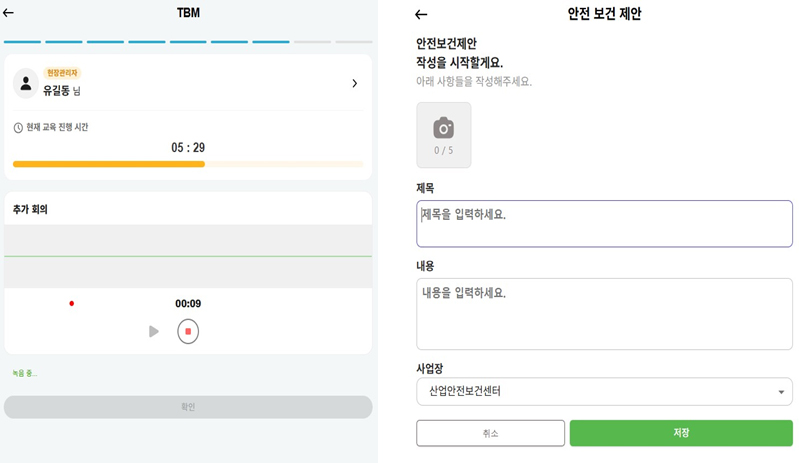799x463 pixels.
Task: Click into the 내용 text area
Action: coord(604,313)
